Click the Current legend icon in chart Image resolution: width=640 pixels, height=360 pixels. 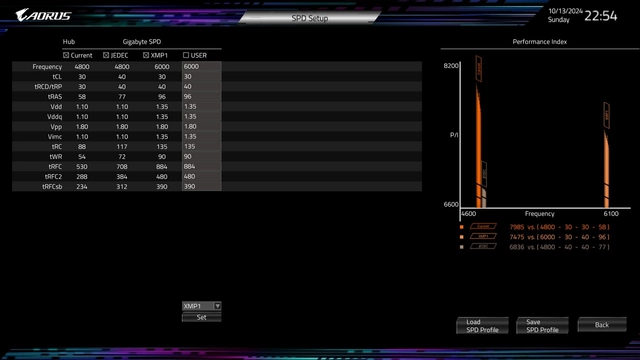(483, 226)
